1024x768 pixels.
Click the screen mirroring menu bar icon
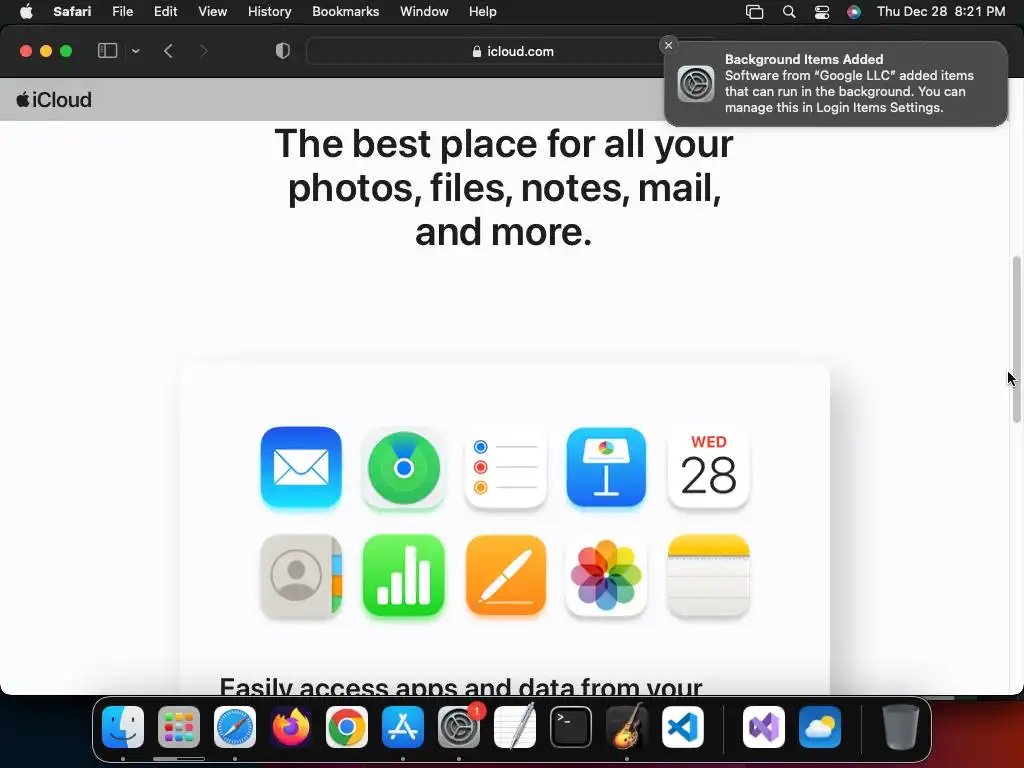click(754, 12)
